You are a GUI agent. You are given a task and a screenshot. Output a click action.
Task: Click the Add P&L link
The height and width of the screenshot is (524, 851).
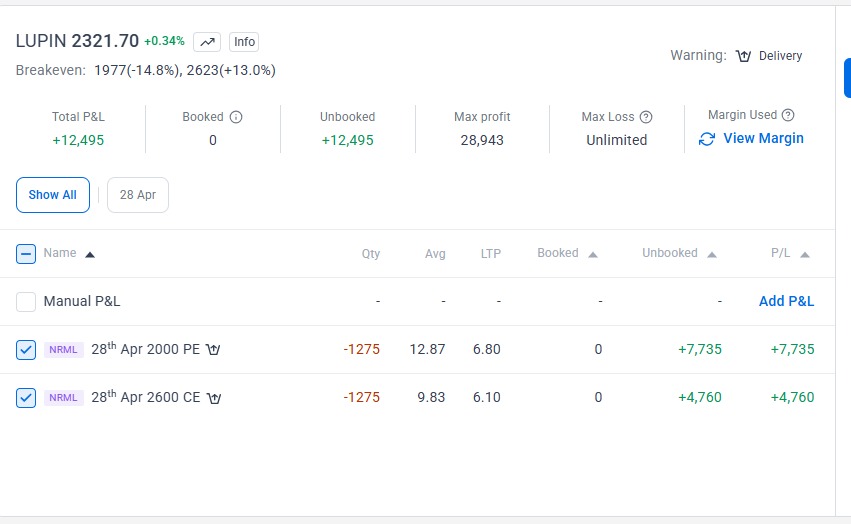[x=786, y=301]
